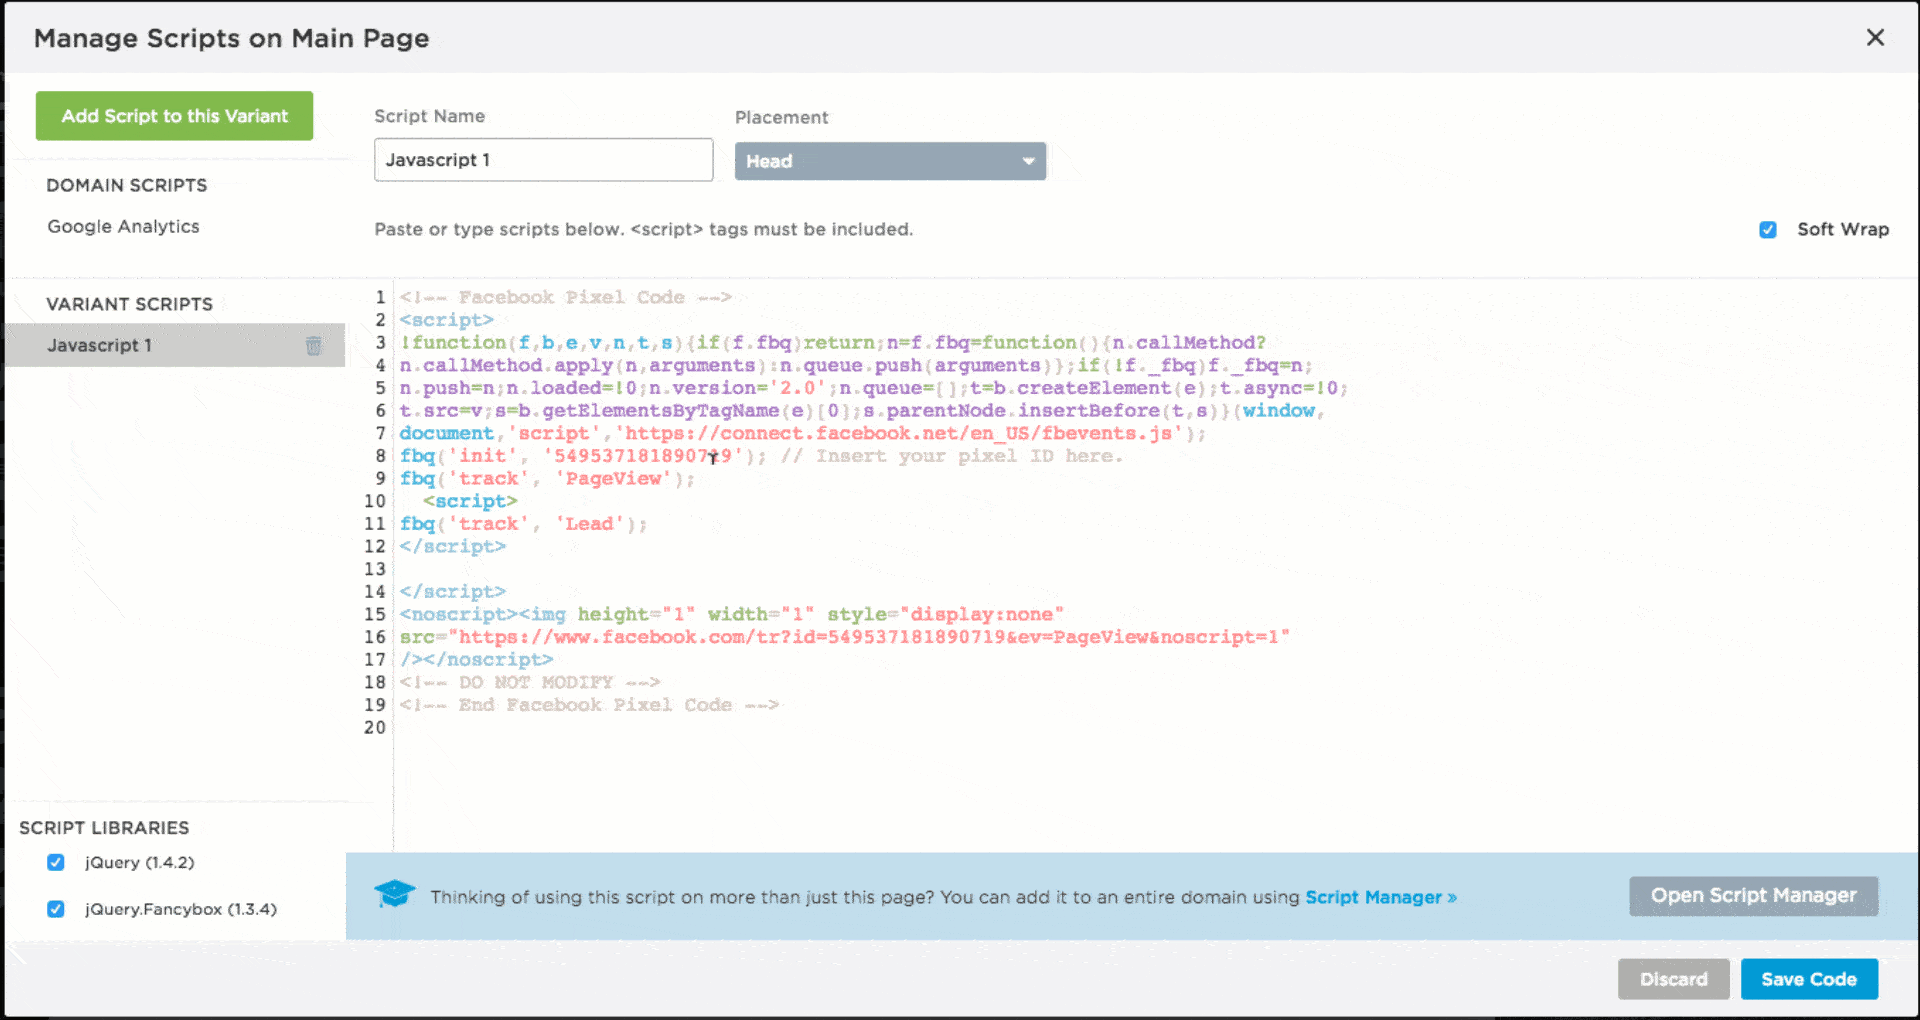Image resolution: width=1920 pixels, height=1020 pixels.
Task: Close the Manage Scripts dialog
Action: coord(1875,38)
